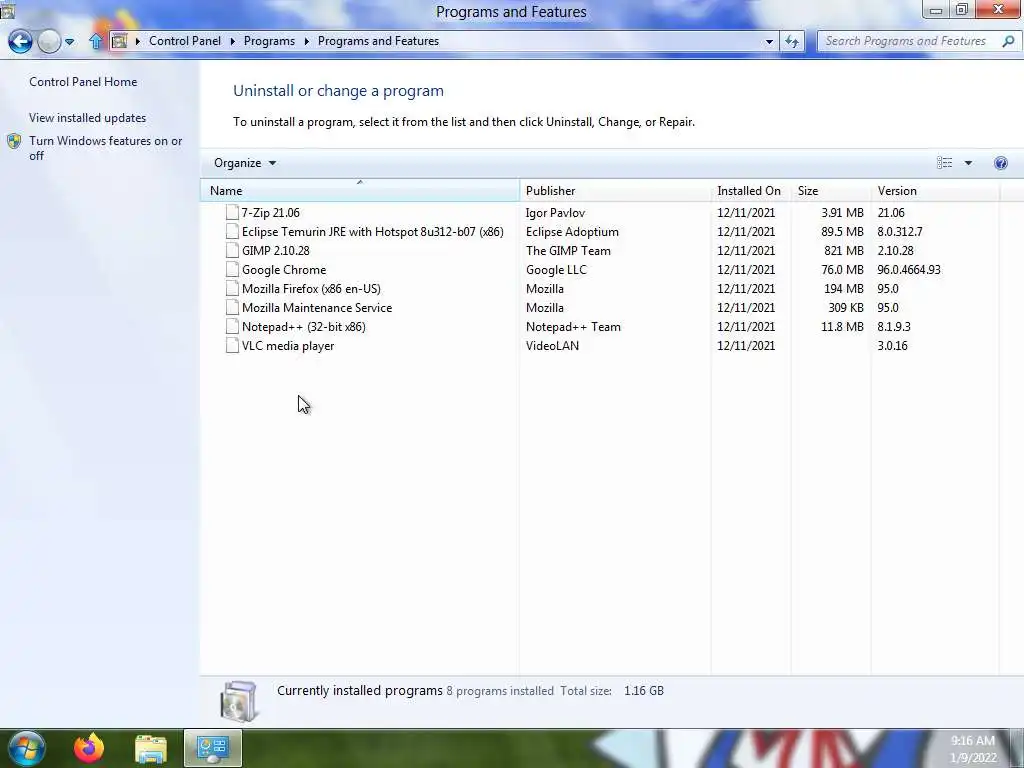The height and width of the screenshot is (768, 1024).
Task: Open Turn Windows features on or off
Action: (x=105, y=148)
